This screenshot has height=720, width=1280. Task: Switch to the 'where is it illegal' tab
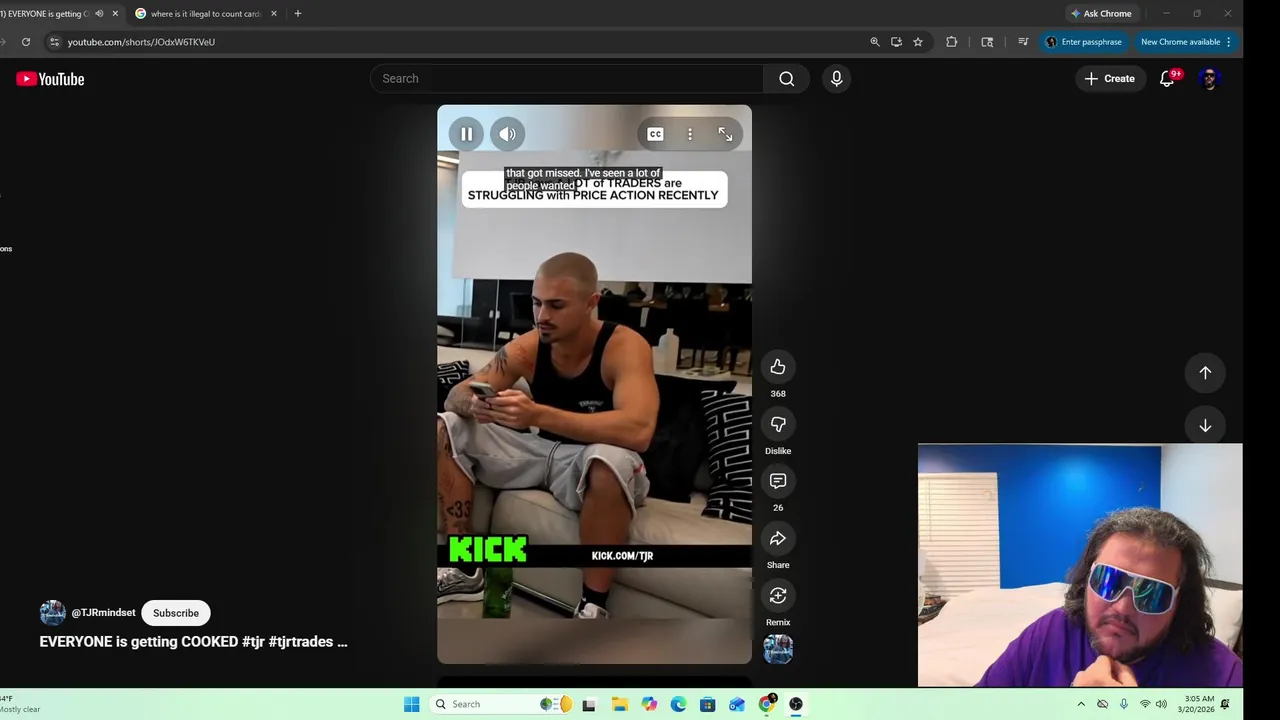tap(205, 14)
